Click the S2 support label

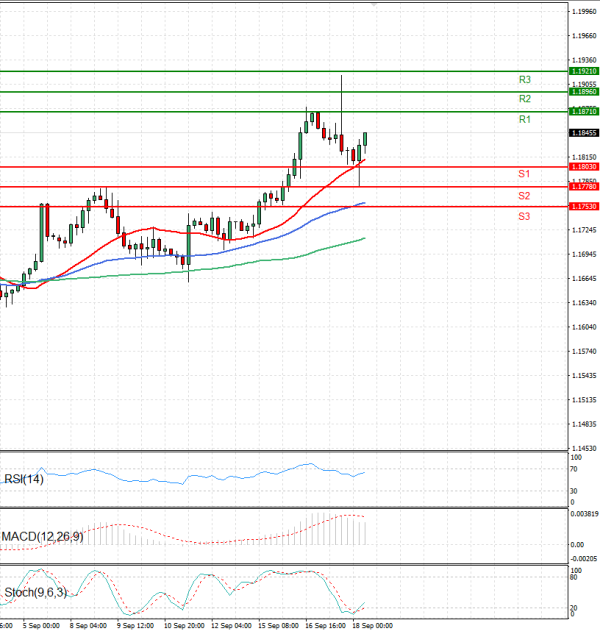(524, 196)
